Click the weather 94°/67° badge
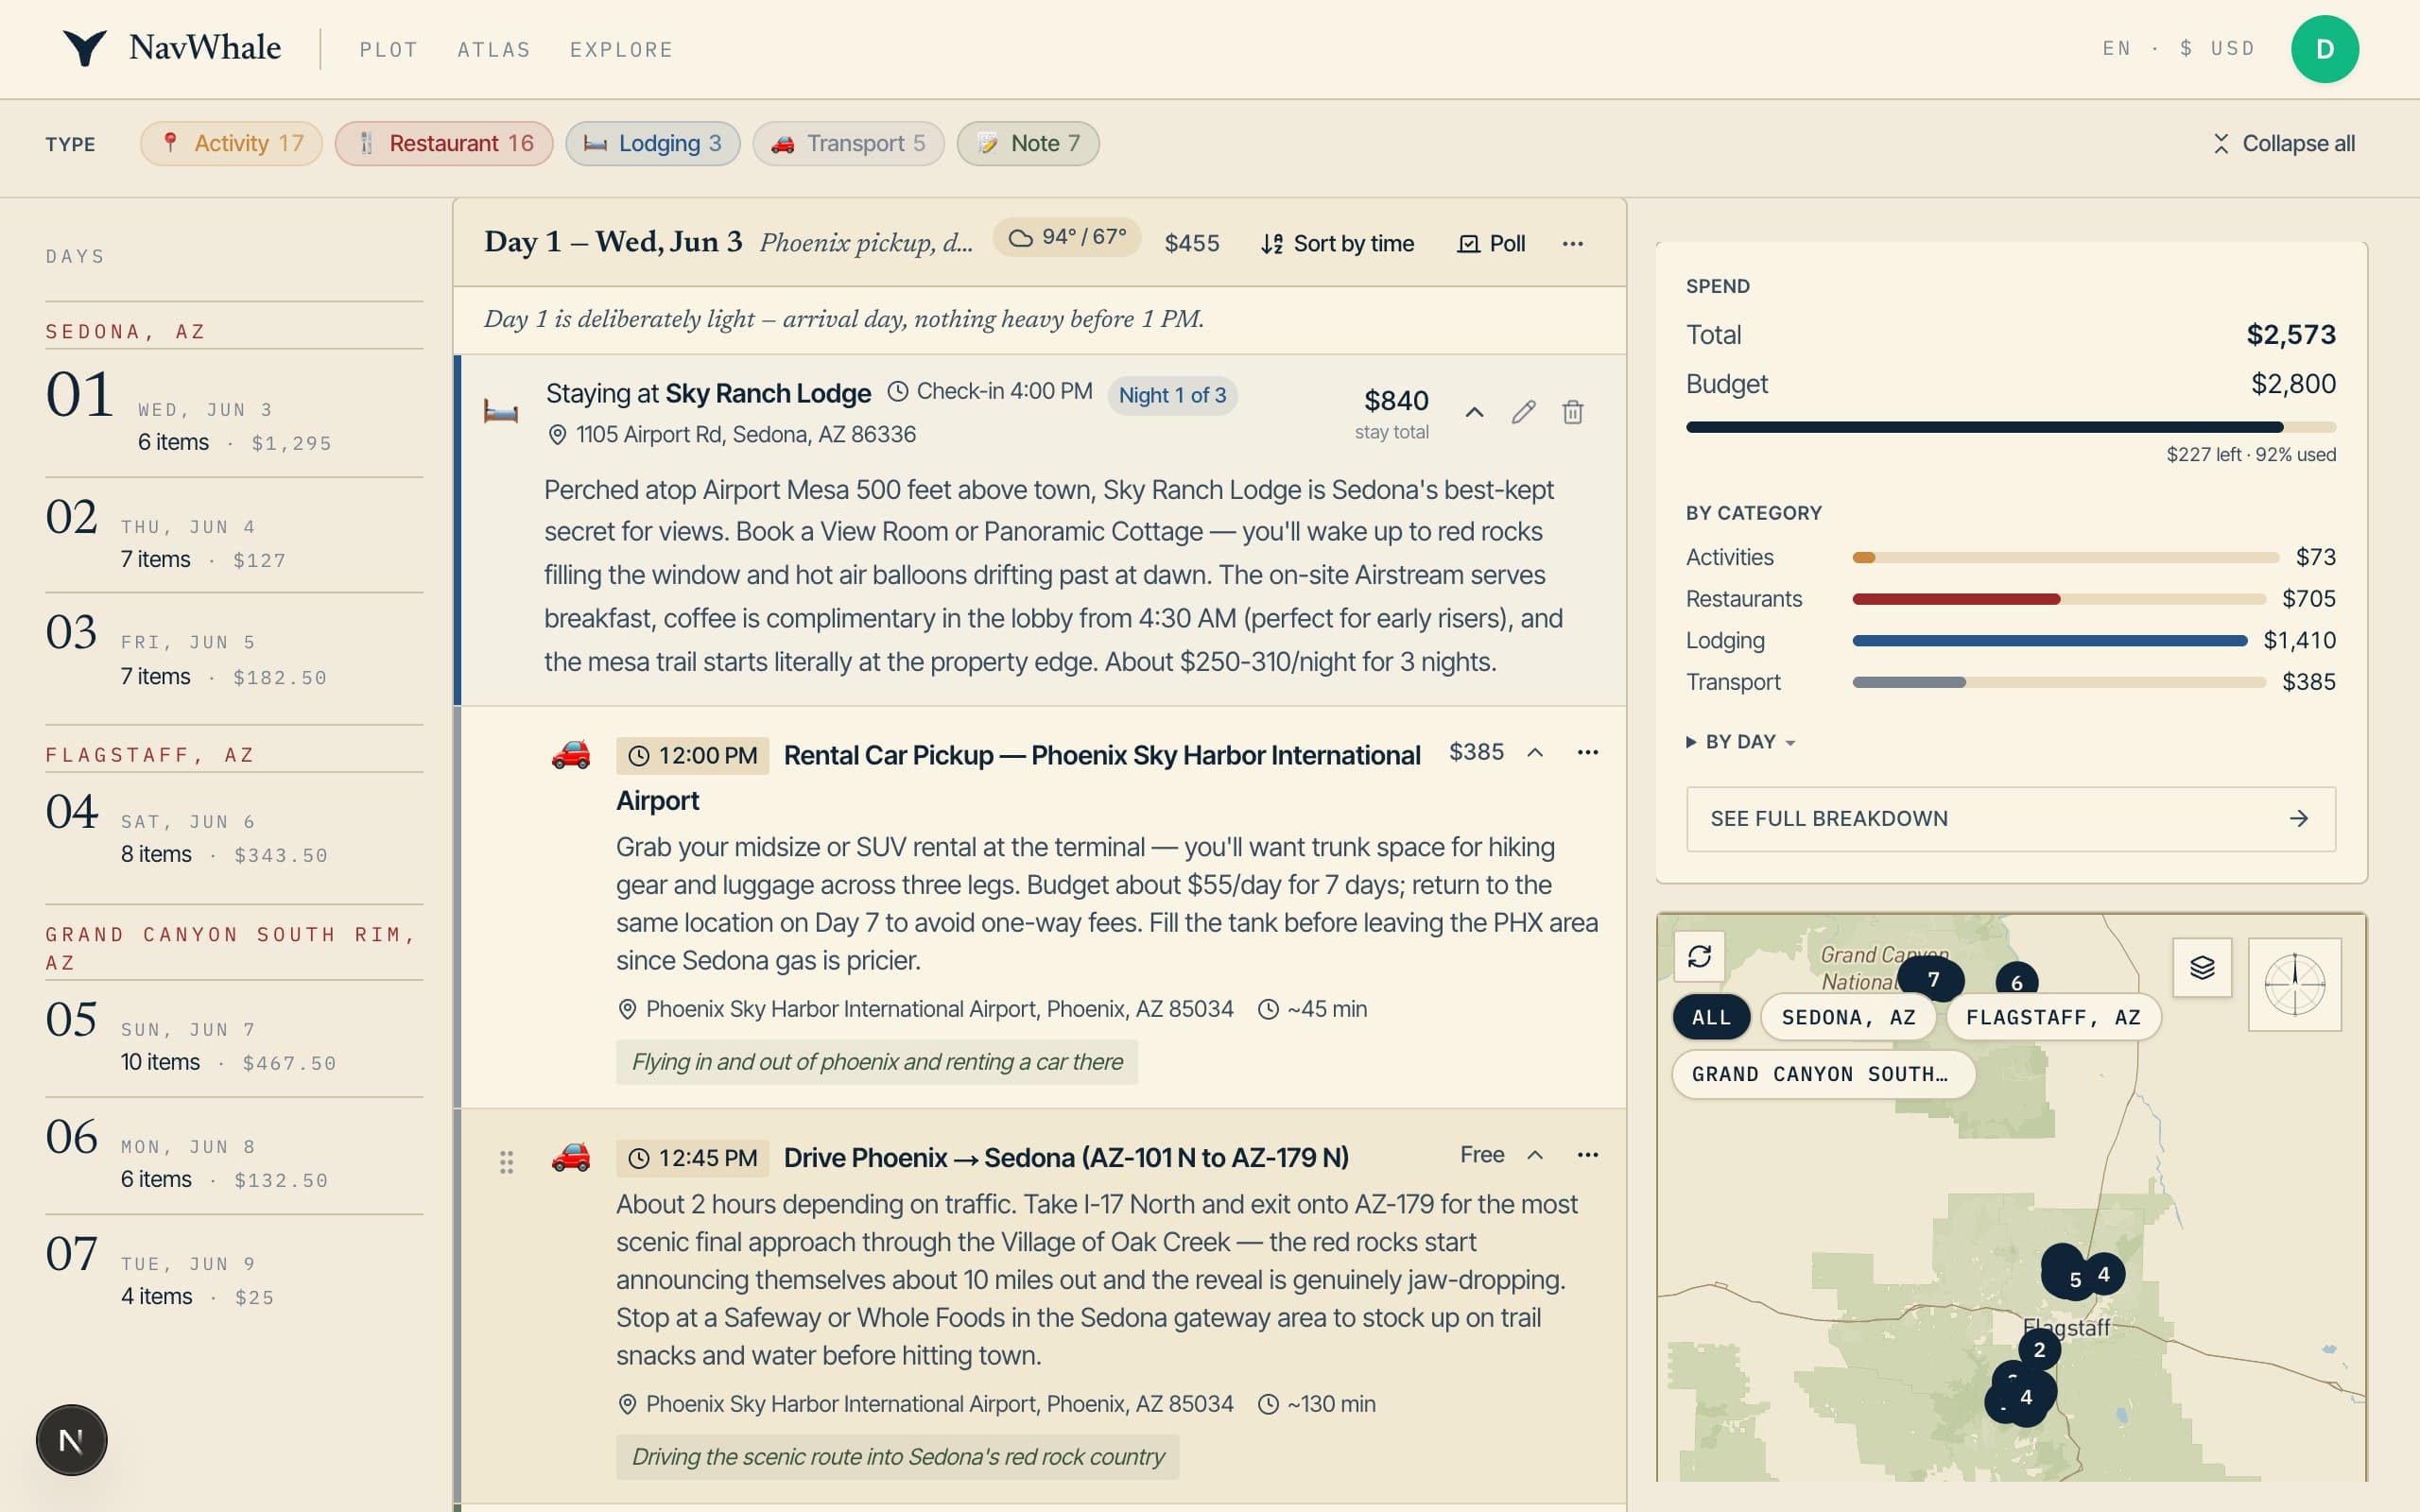This screenshot has height=1512, width=2420. pos(1067,238)
